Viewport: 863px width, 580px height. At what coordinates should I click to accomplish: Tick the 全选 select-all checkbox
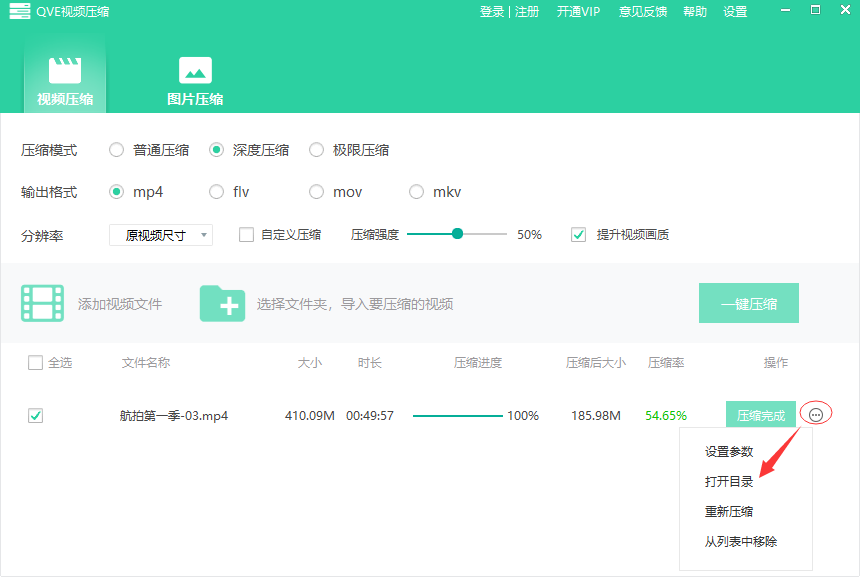point(35,363)
